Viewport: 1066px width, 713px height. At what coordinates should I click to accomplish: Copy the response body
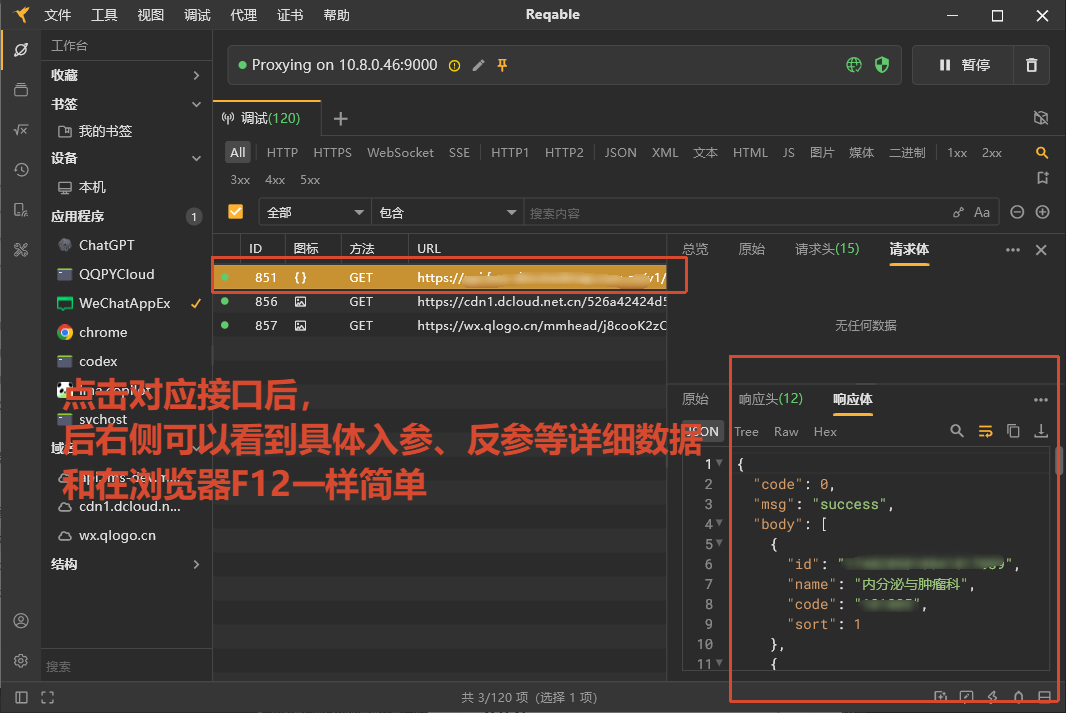click(1013, 431)
